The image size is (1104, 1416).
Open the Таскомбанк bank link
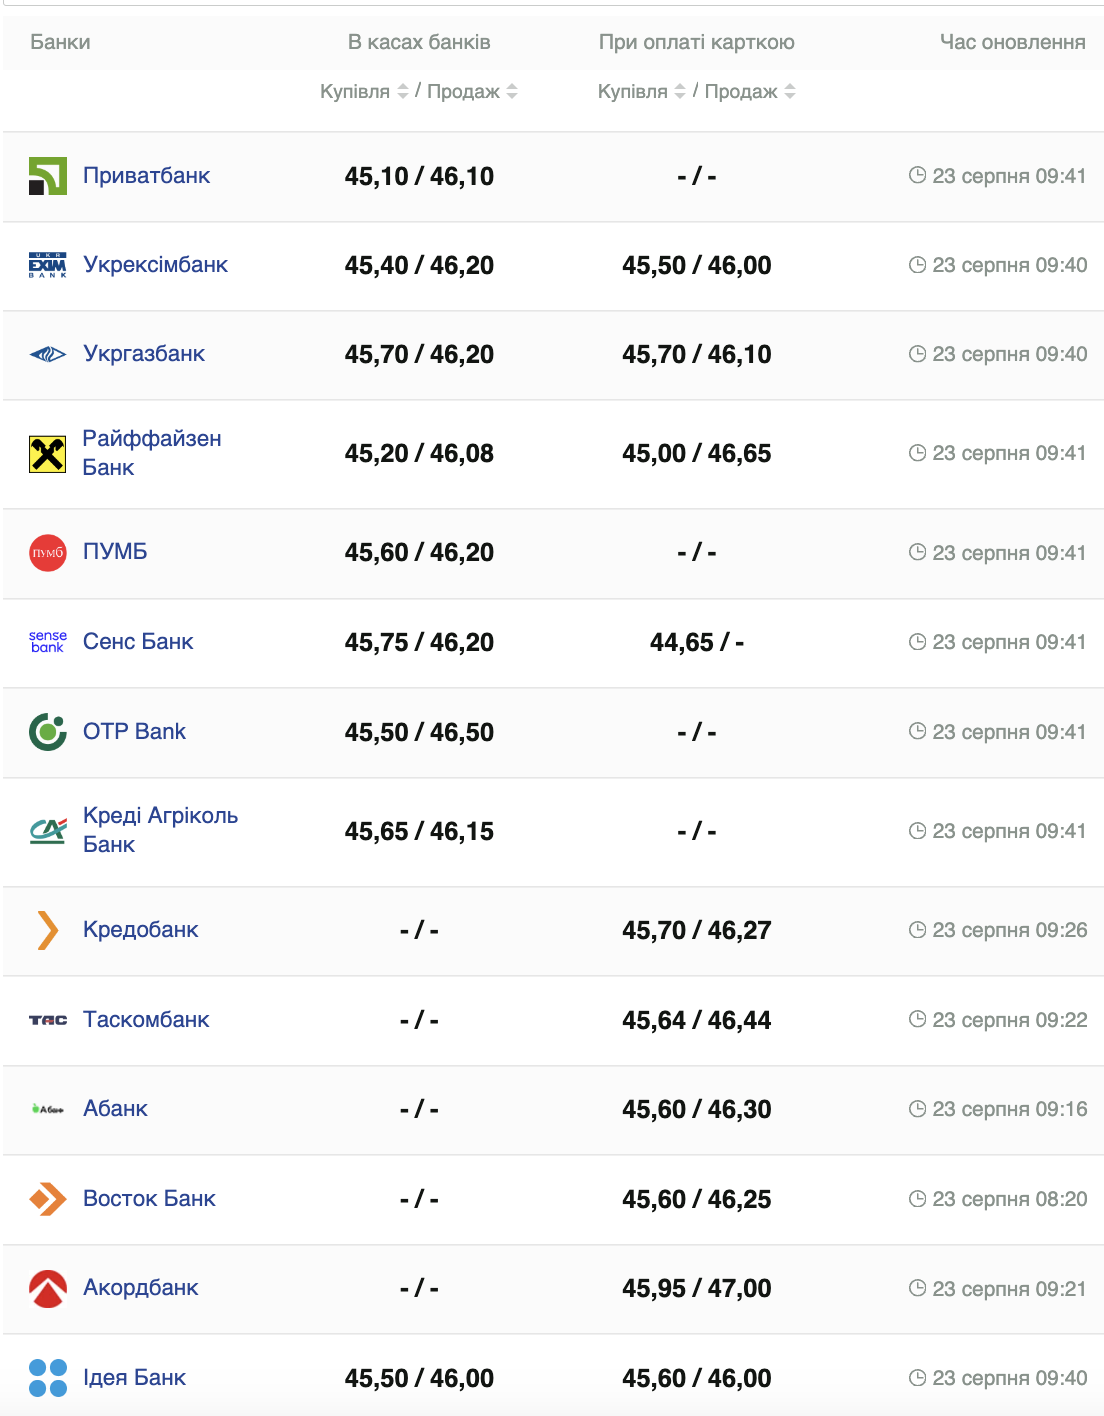pyautogui.click(x=146, y=1020)
